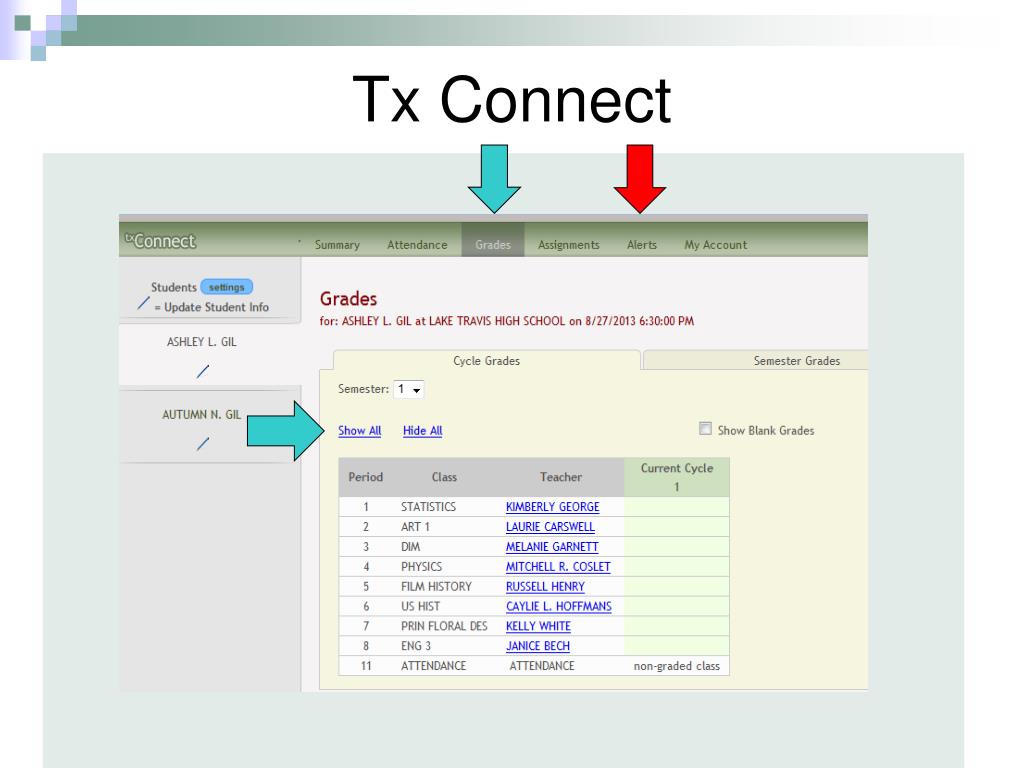Image resolution: width=1024 pixels, height=768 pixels.
Task: Open the Semester dropdown
Action: [x=409, y=389]
